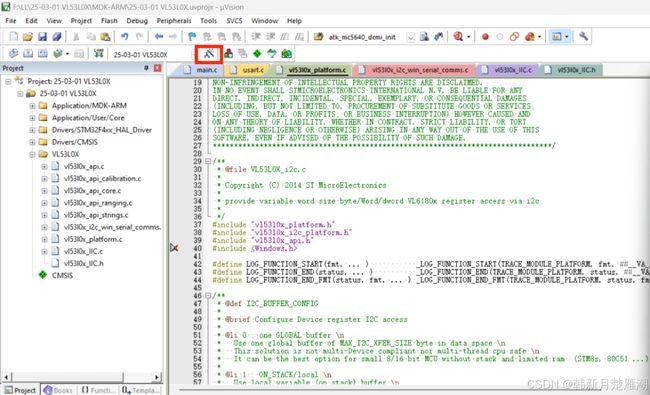Select vl53l0x_api_ranging.c in project tree

(98, 203)
